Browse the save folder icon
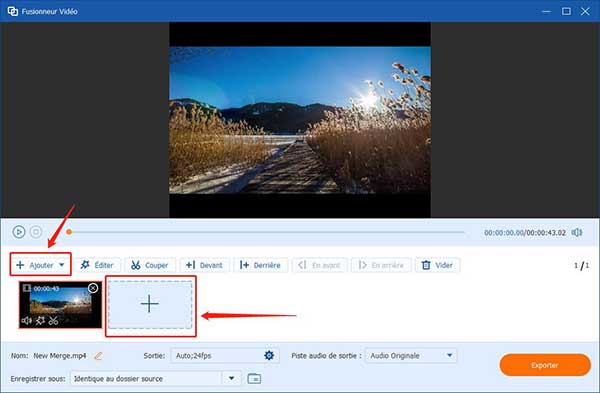 (x=254, y=378)
